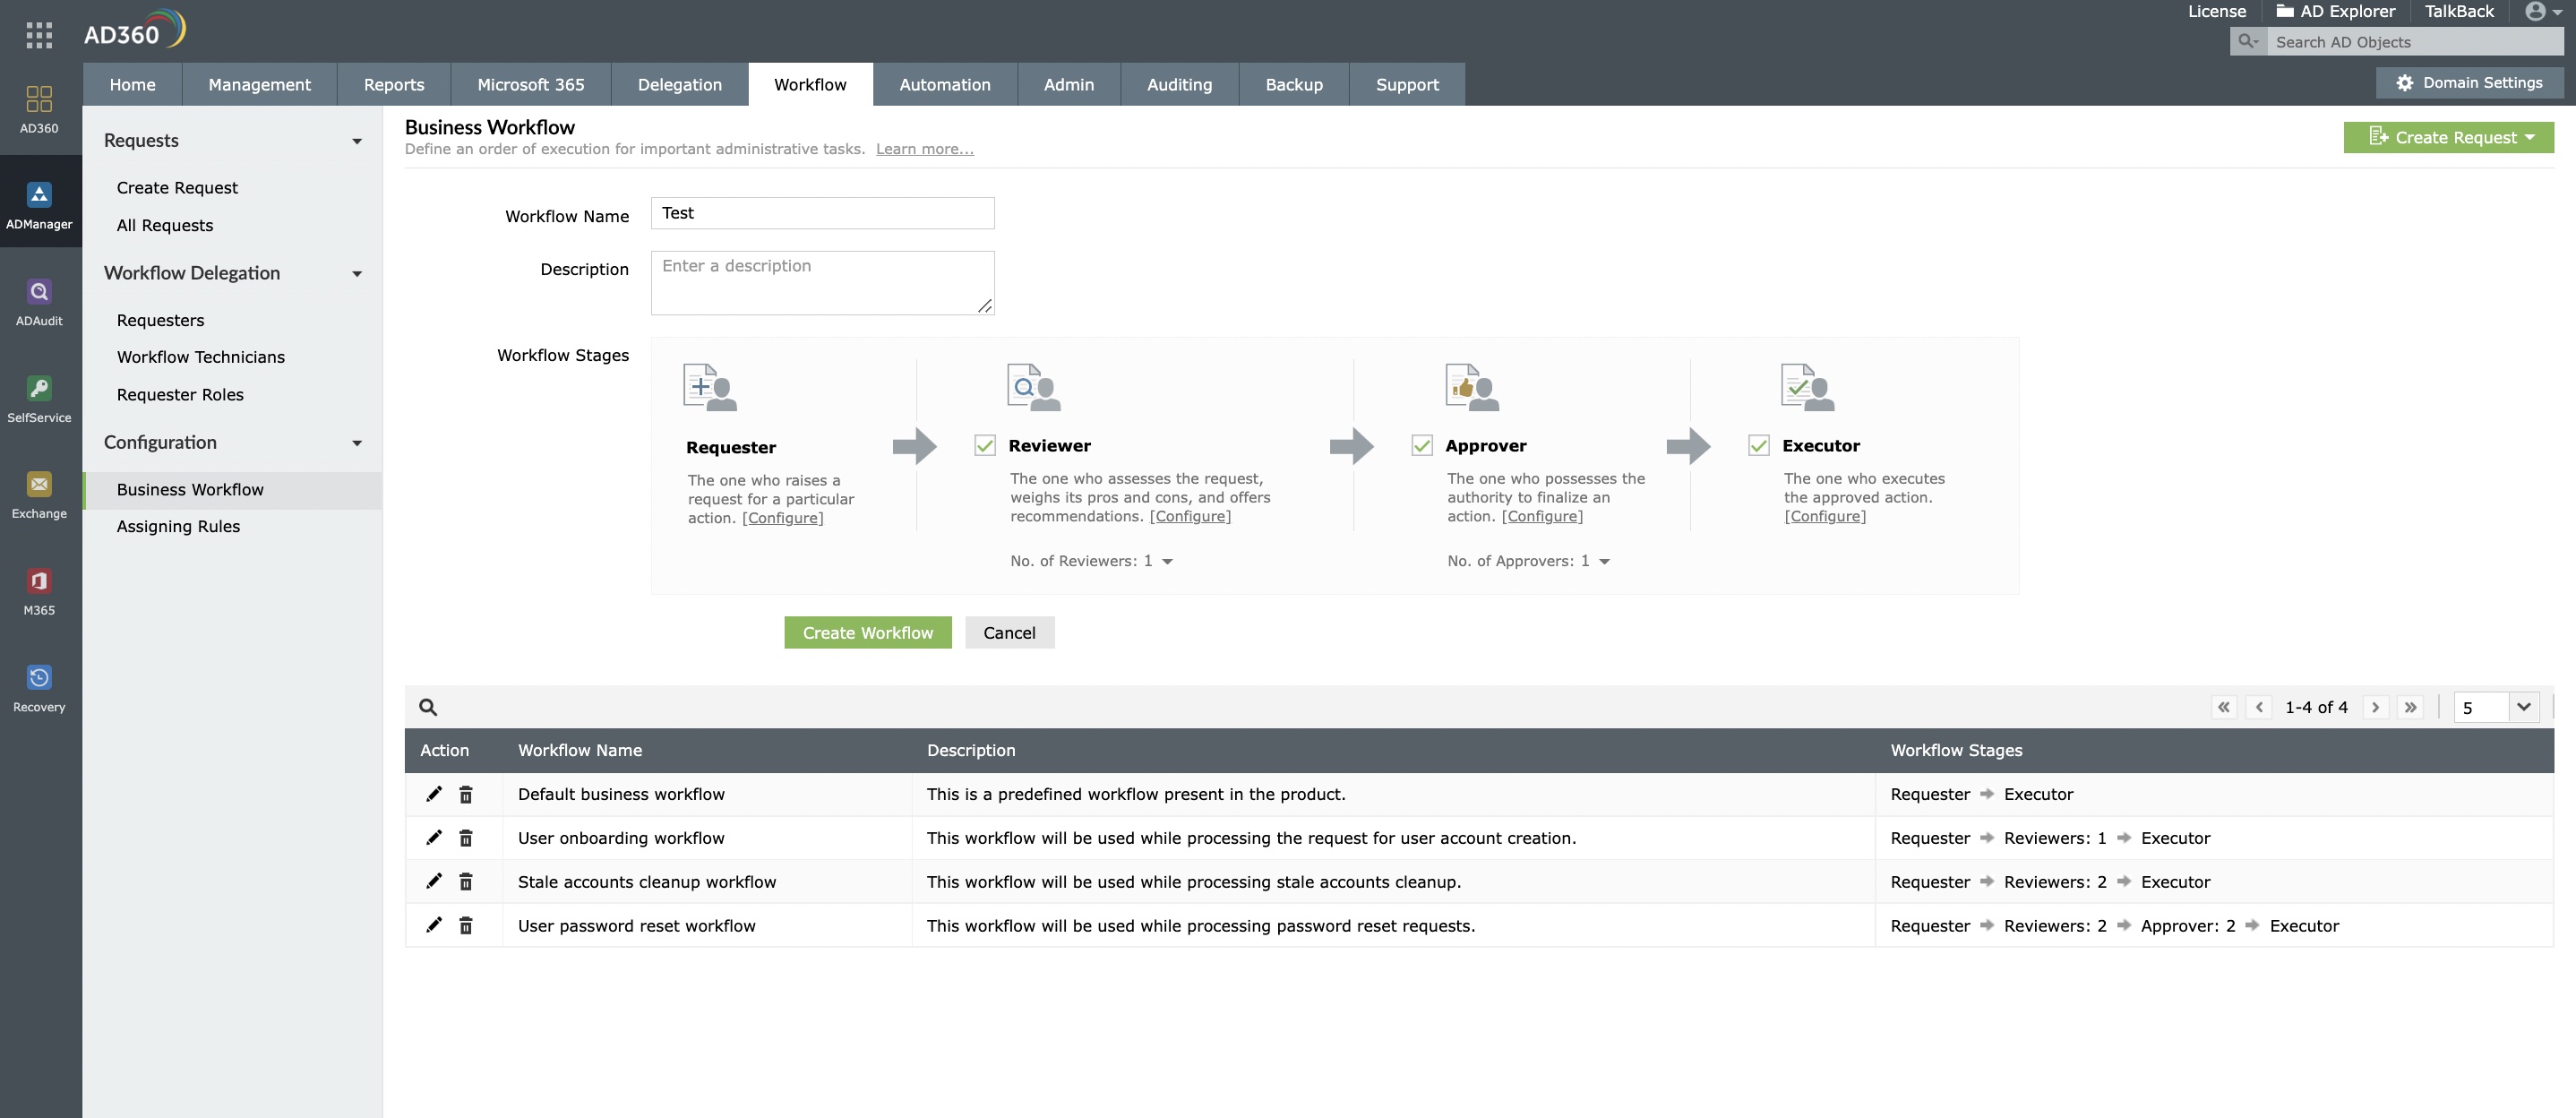Open the table search magnifier
Viewport: 2576px width, 1118px height.
point(428,707)
